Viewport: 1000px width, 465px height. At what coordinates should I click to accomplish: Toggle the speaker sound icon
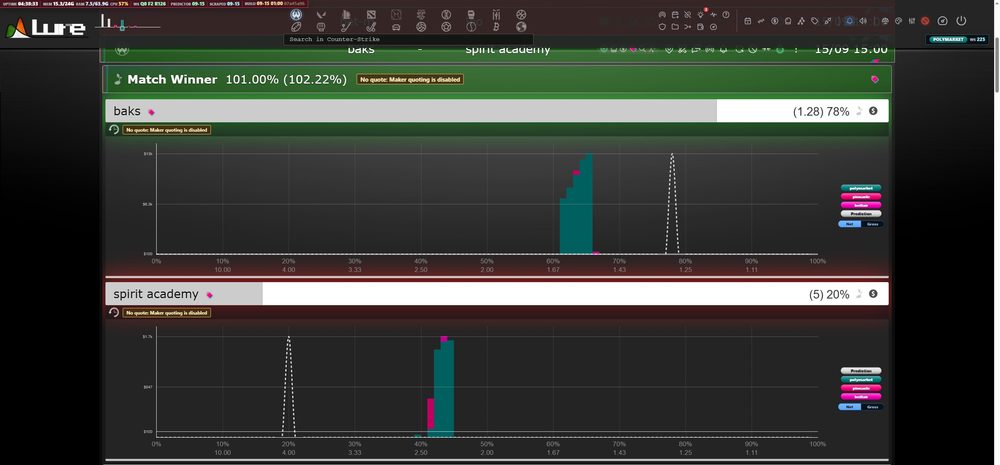[x=863, y=21]
